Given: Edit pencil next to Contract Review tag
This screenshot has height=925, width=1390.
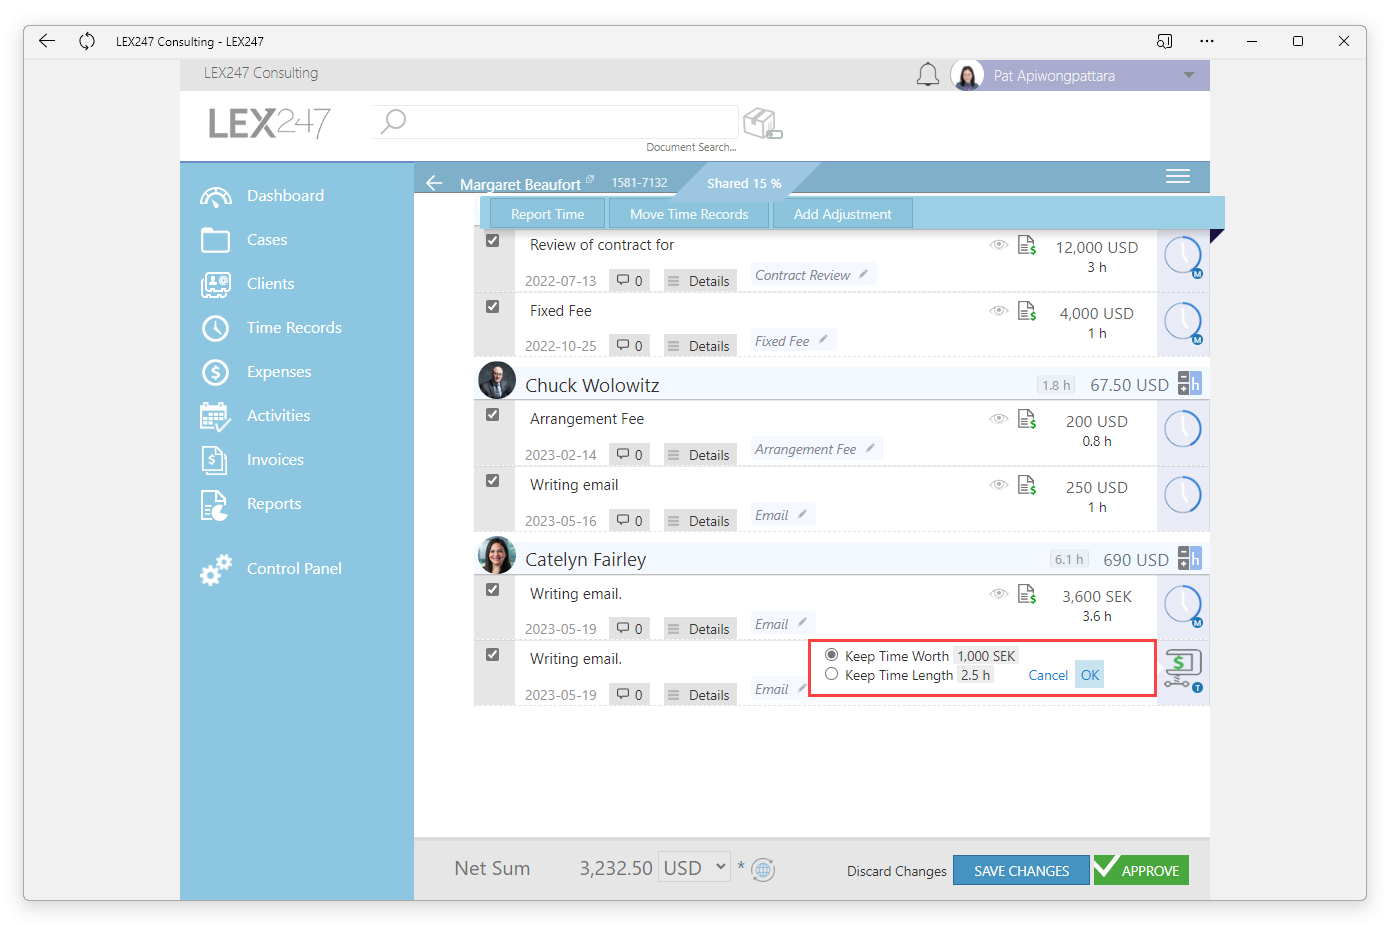Looking at the screenshot, I should pos(863,274).
